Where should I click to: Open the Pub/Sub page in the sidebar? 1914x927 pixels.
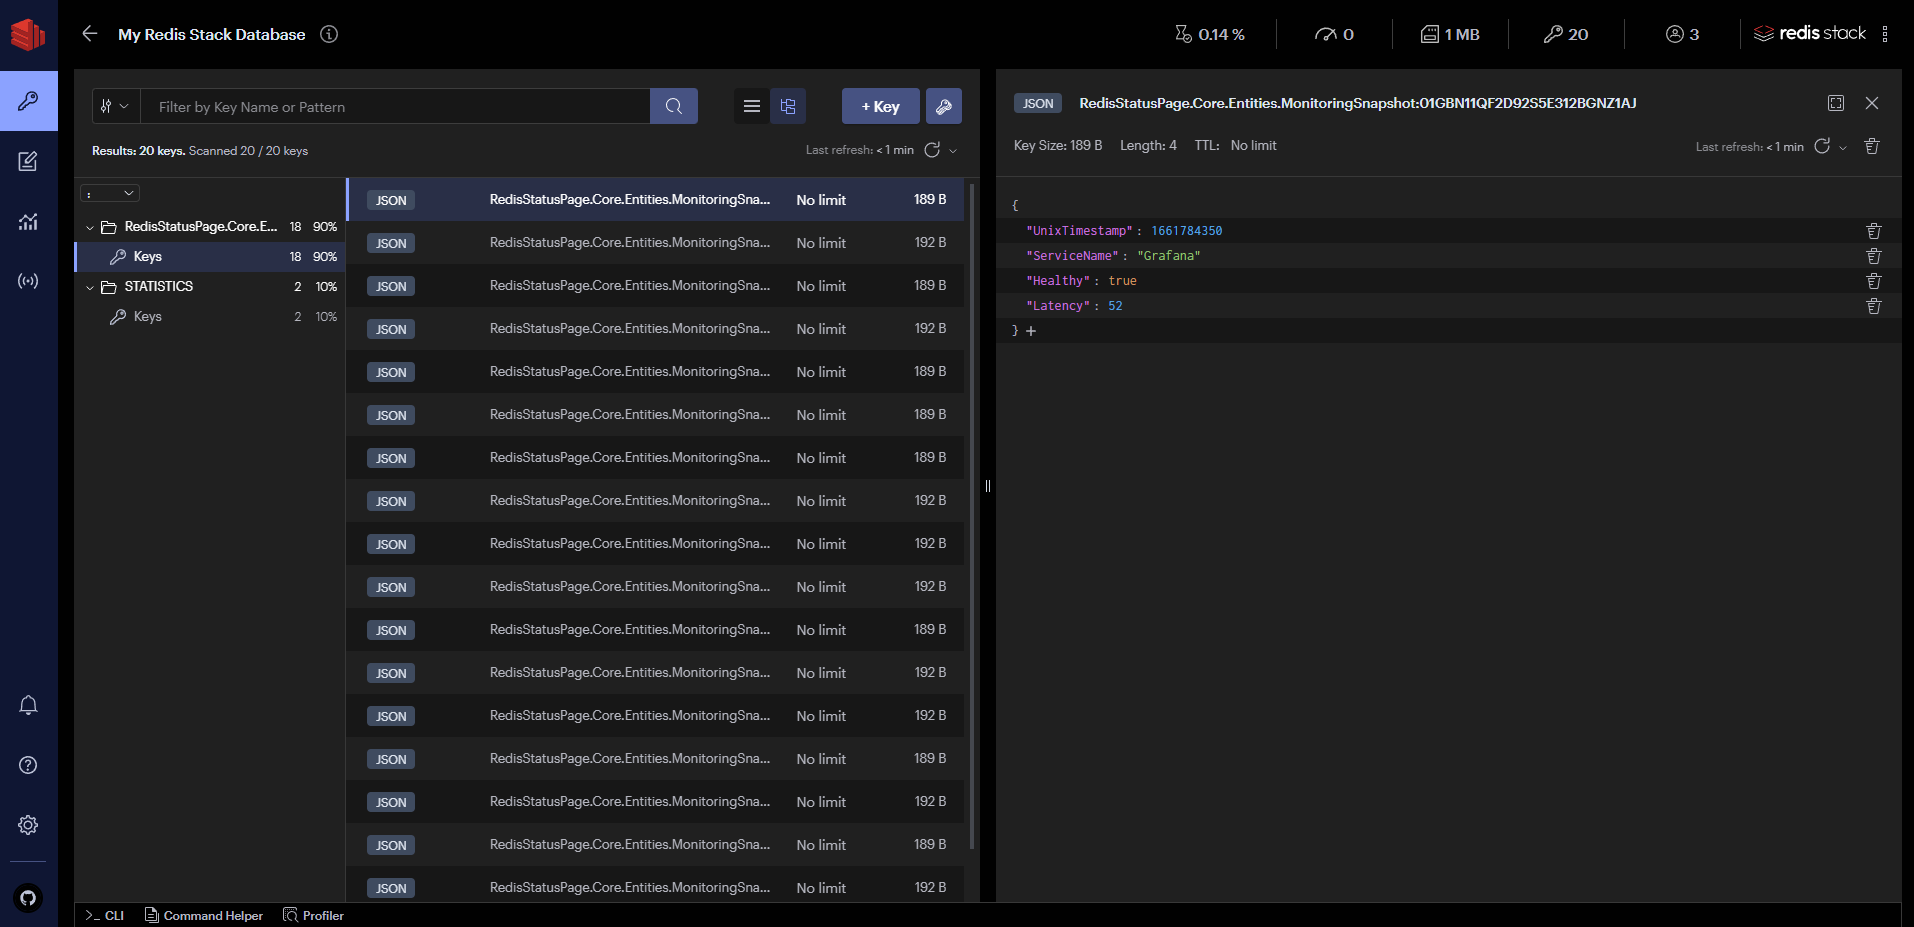28,281
